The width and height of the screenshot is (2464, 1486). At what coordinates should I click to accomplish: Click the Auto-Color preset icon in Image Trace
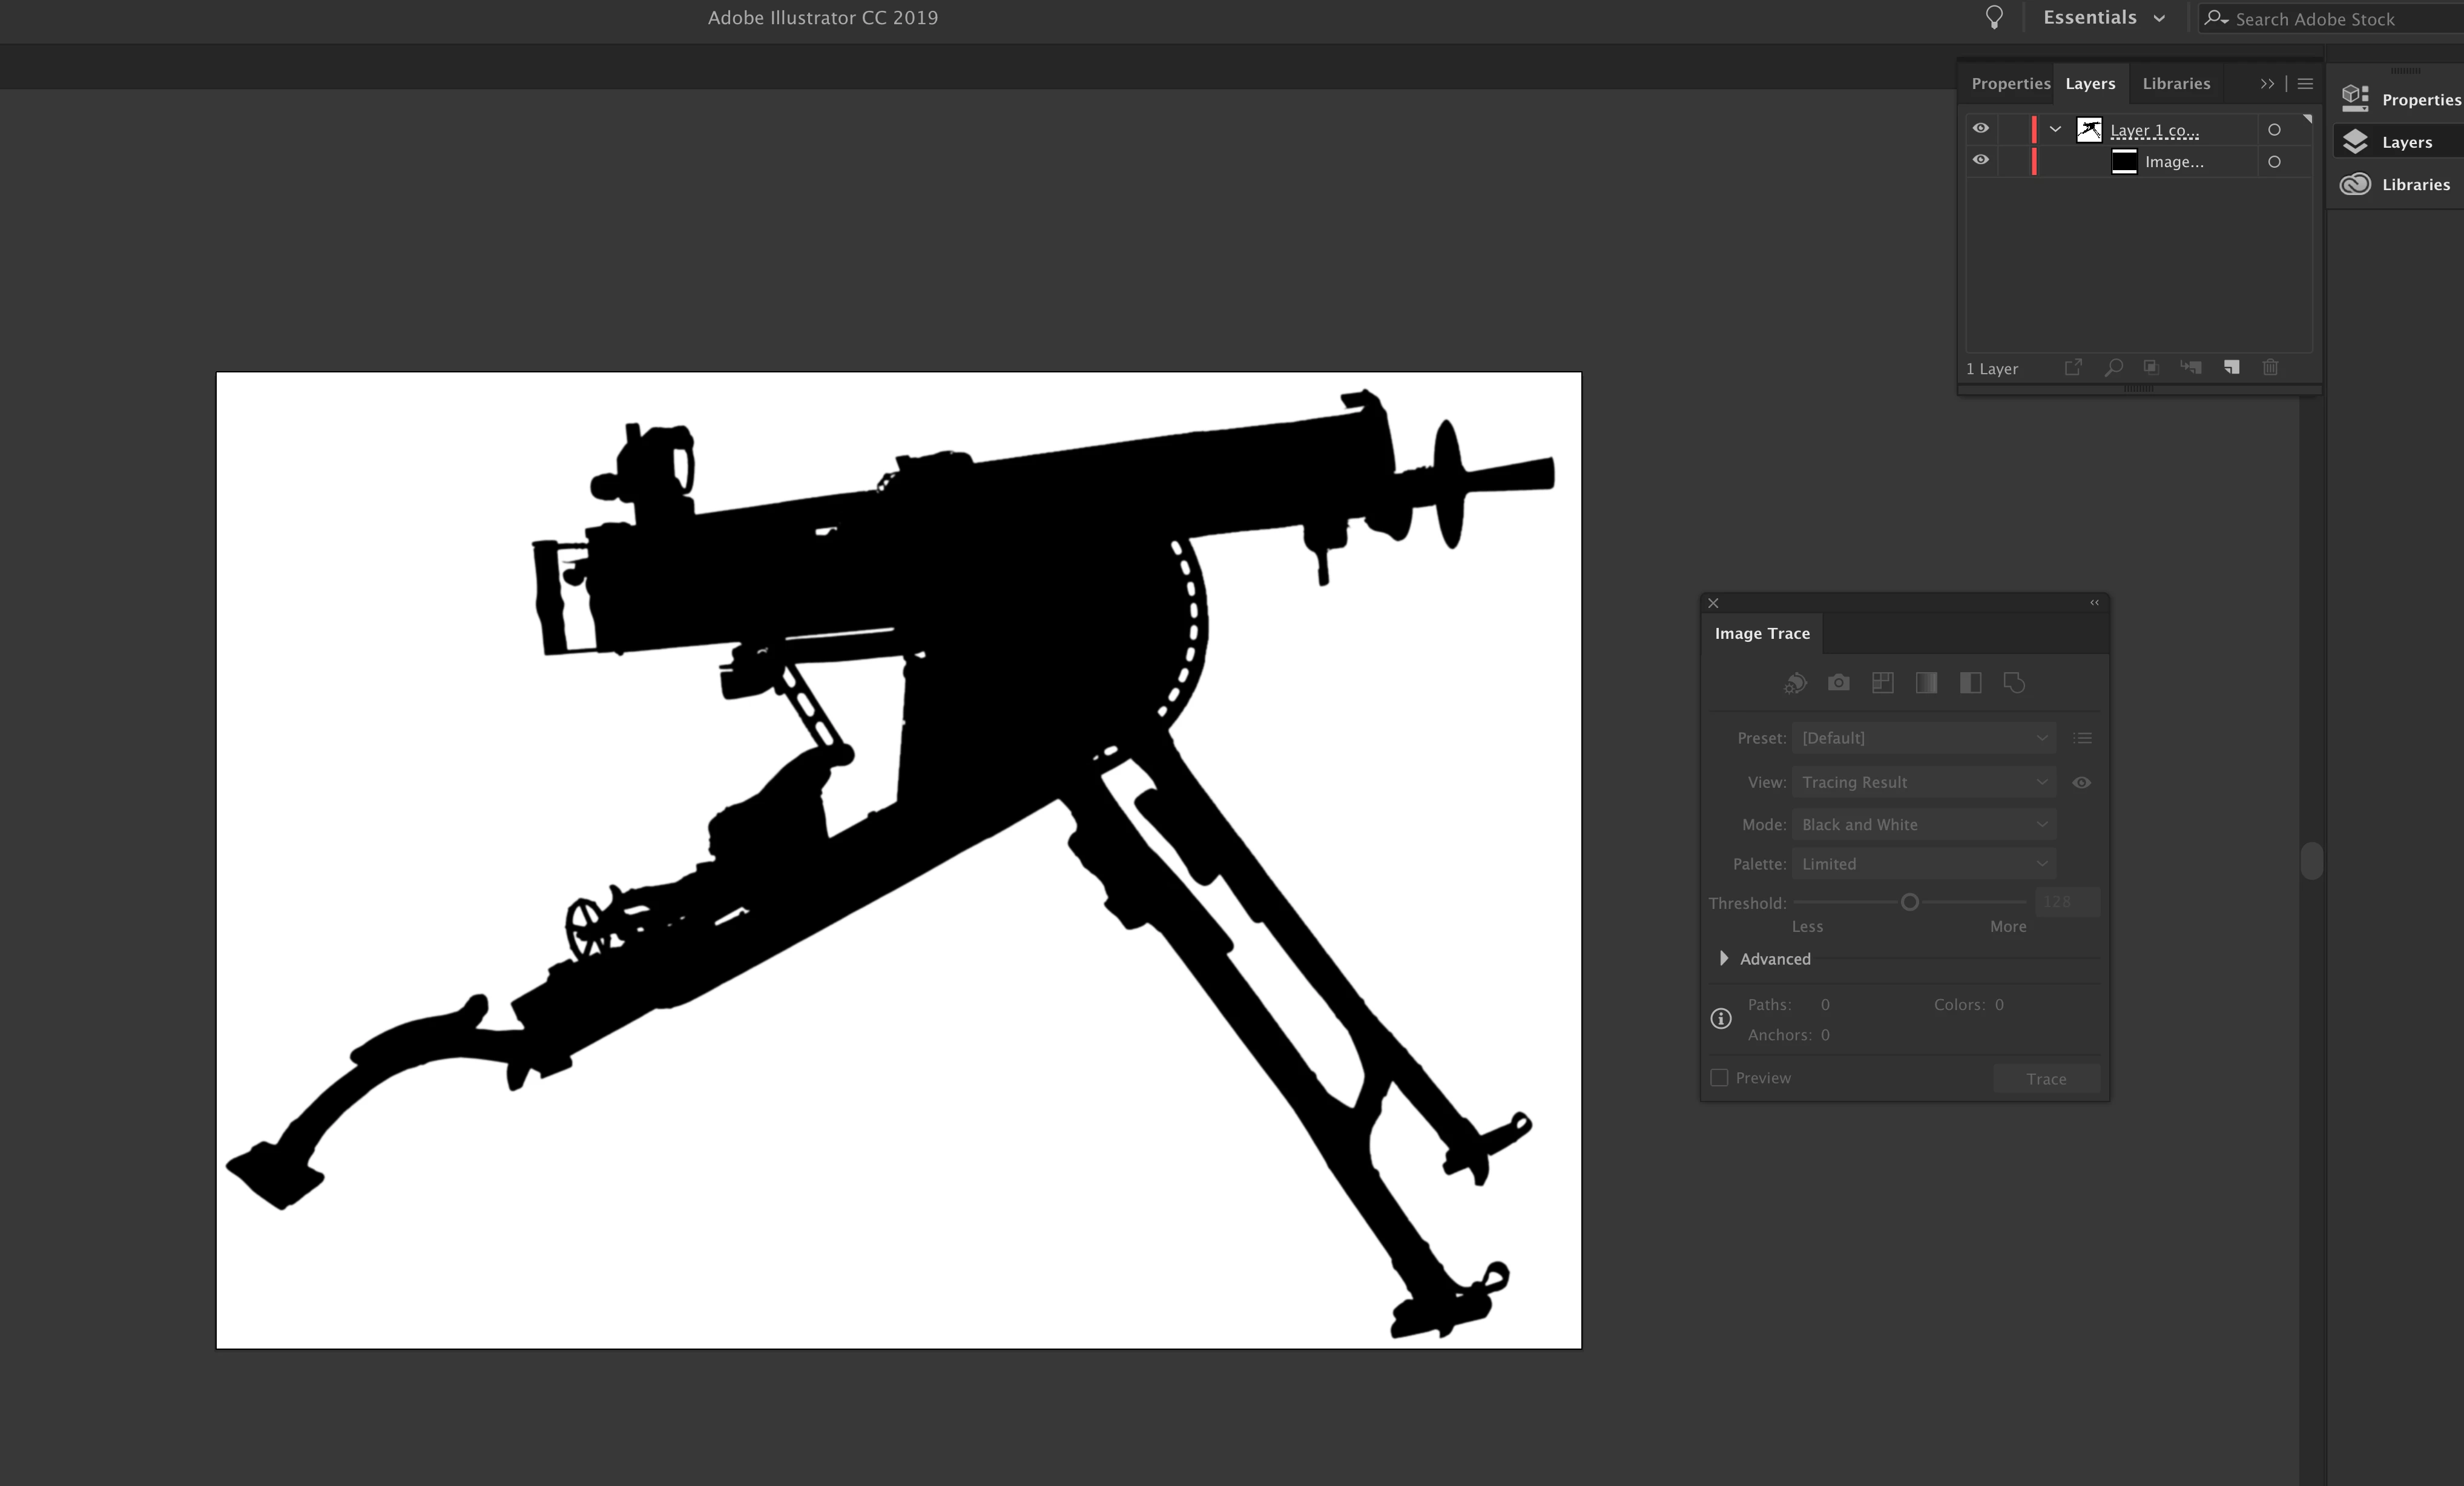tap(1795, 683)
